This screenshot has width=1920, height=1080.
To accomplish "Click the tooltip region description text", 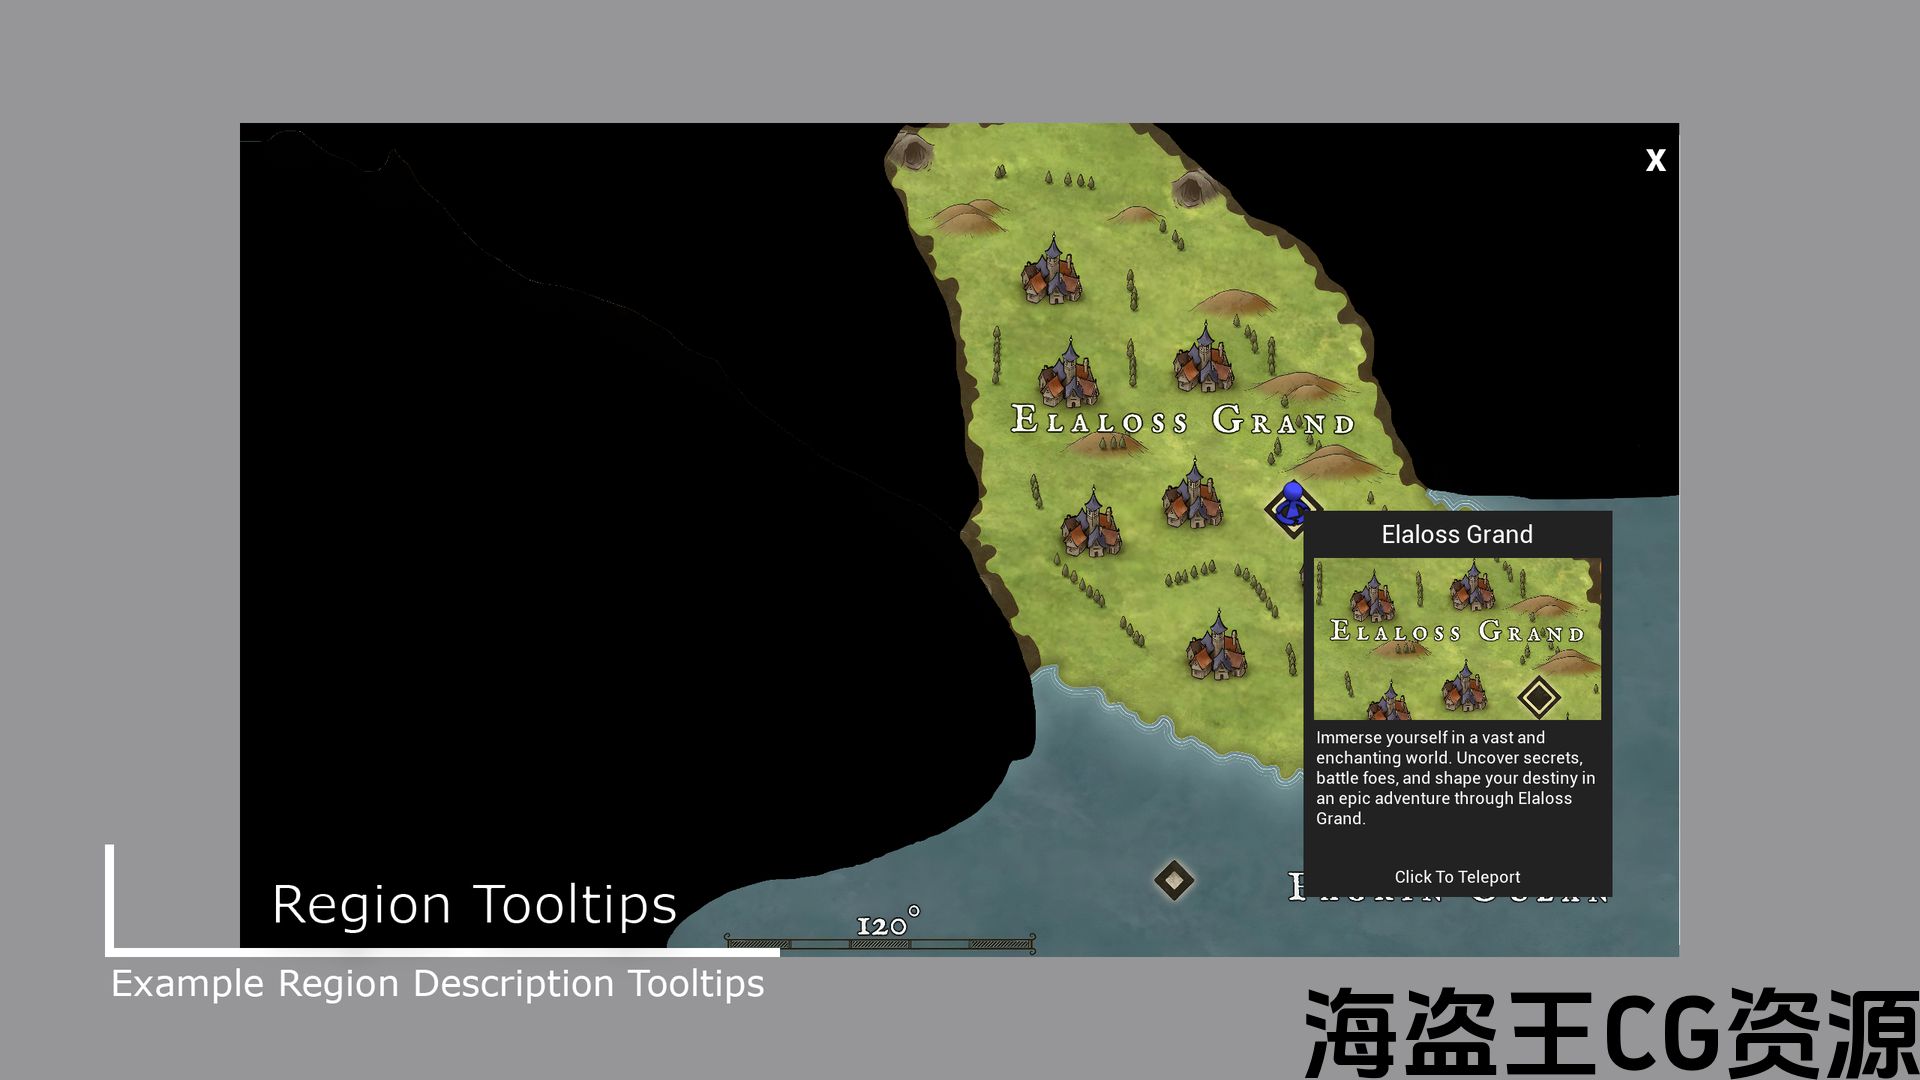I will click(x=1455, y=778).
